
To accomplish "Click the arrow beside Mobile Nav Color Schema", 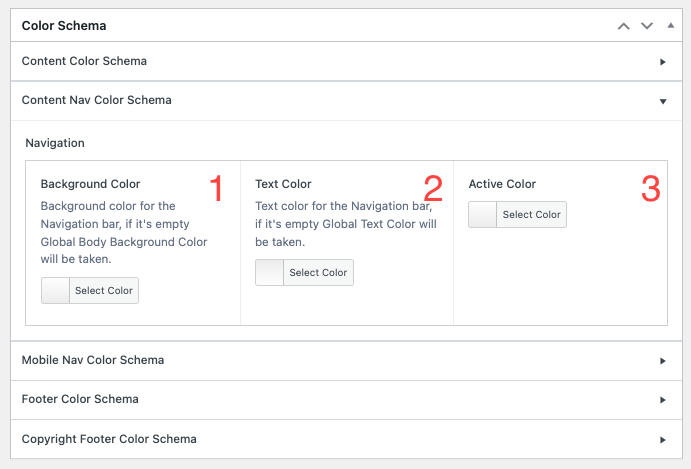I will (x=662, y=360).
